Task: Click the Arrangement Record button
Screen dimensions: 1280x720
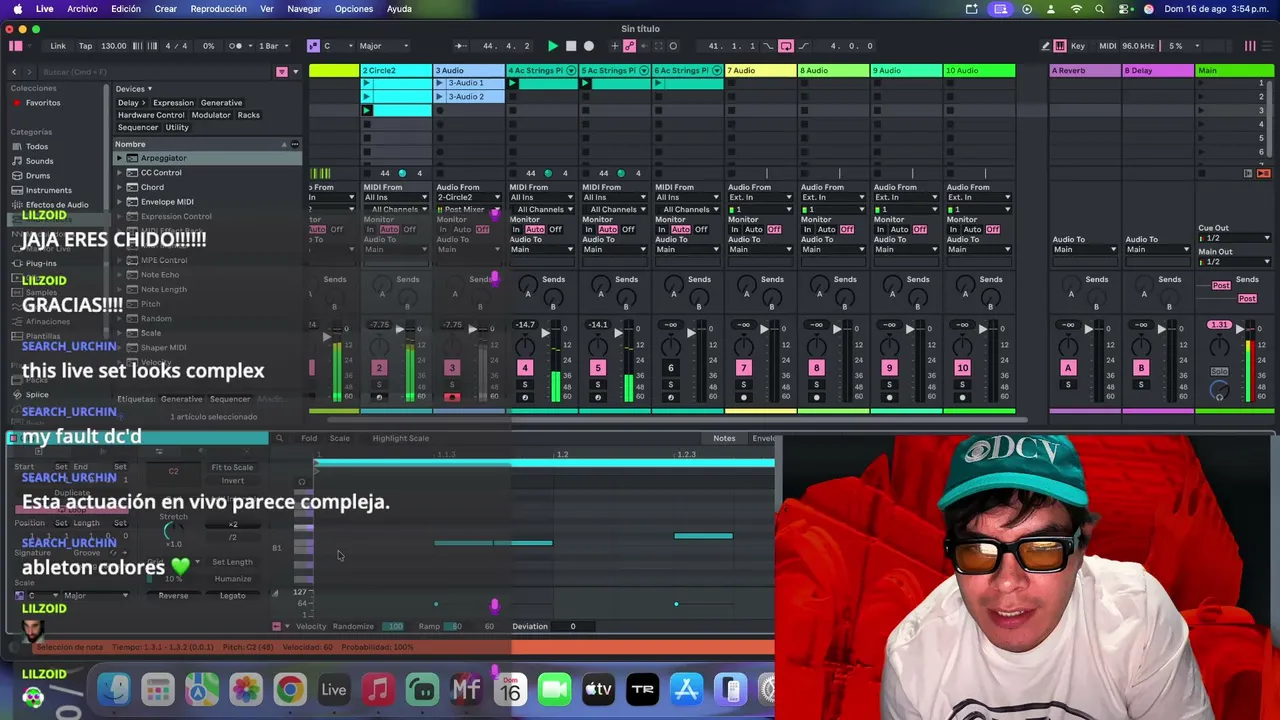Action: click(589, 46)
